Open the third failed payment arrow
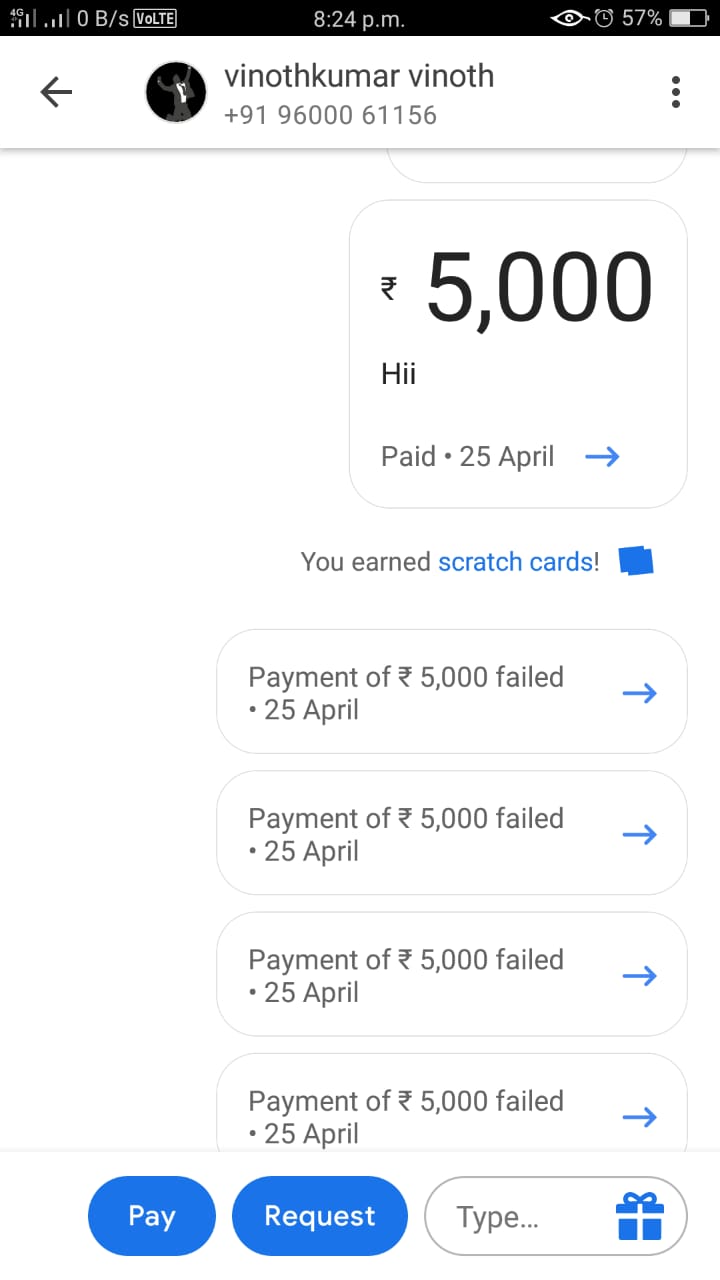This screenshot has height=1280, width=720. (639, 975)
